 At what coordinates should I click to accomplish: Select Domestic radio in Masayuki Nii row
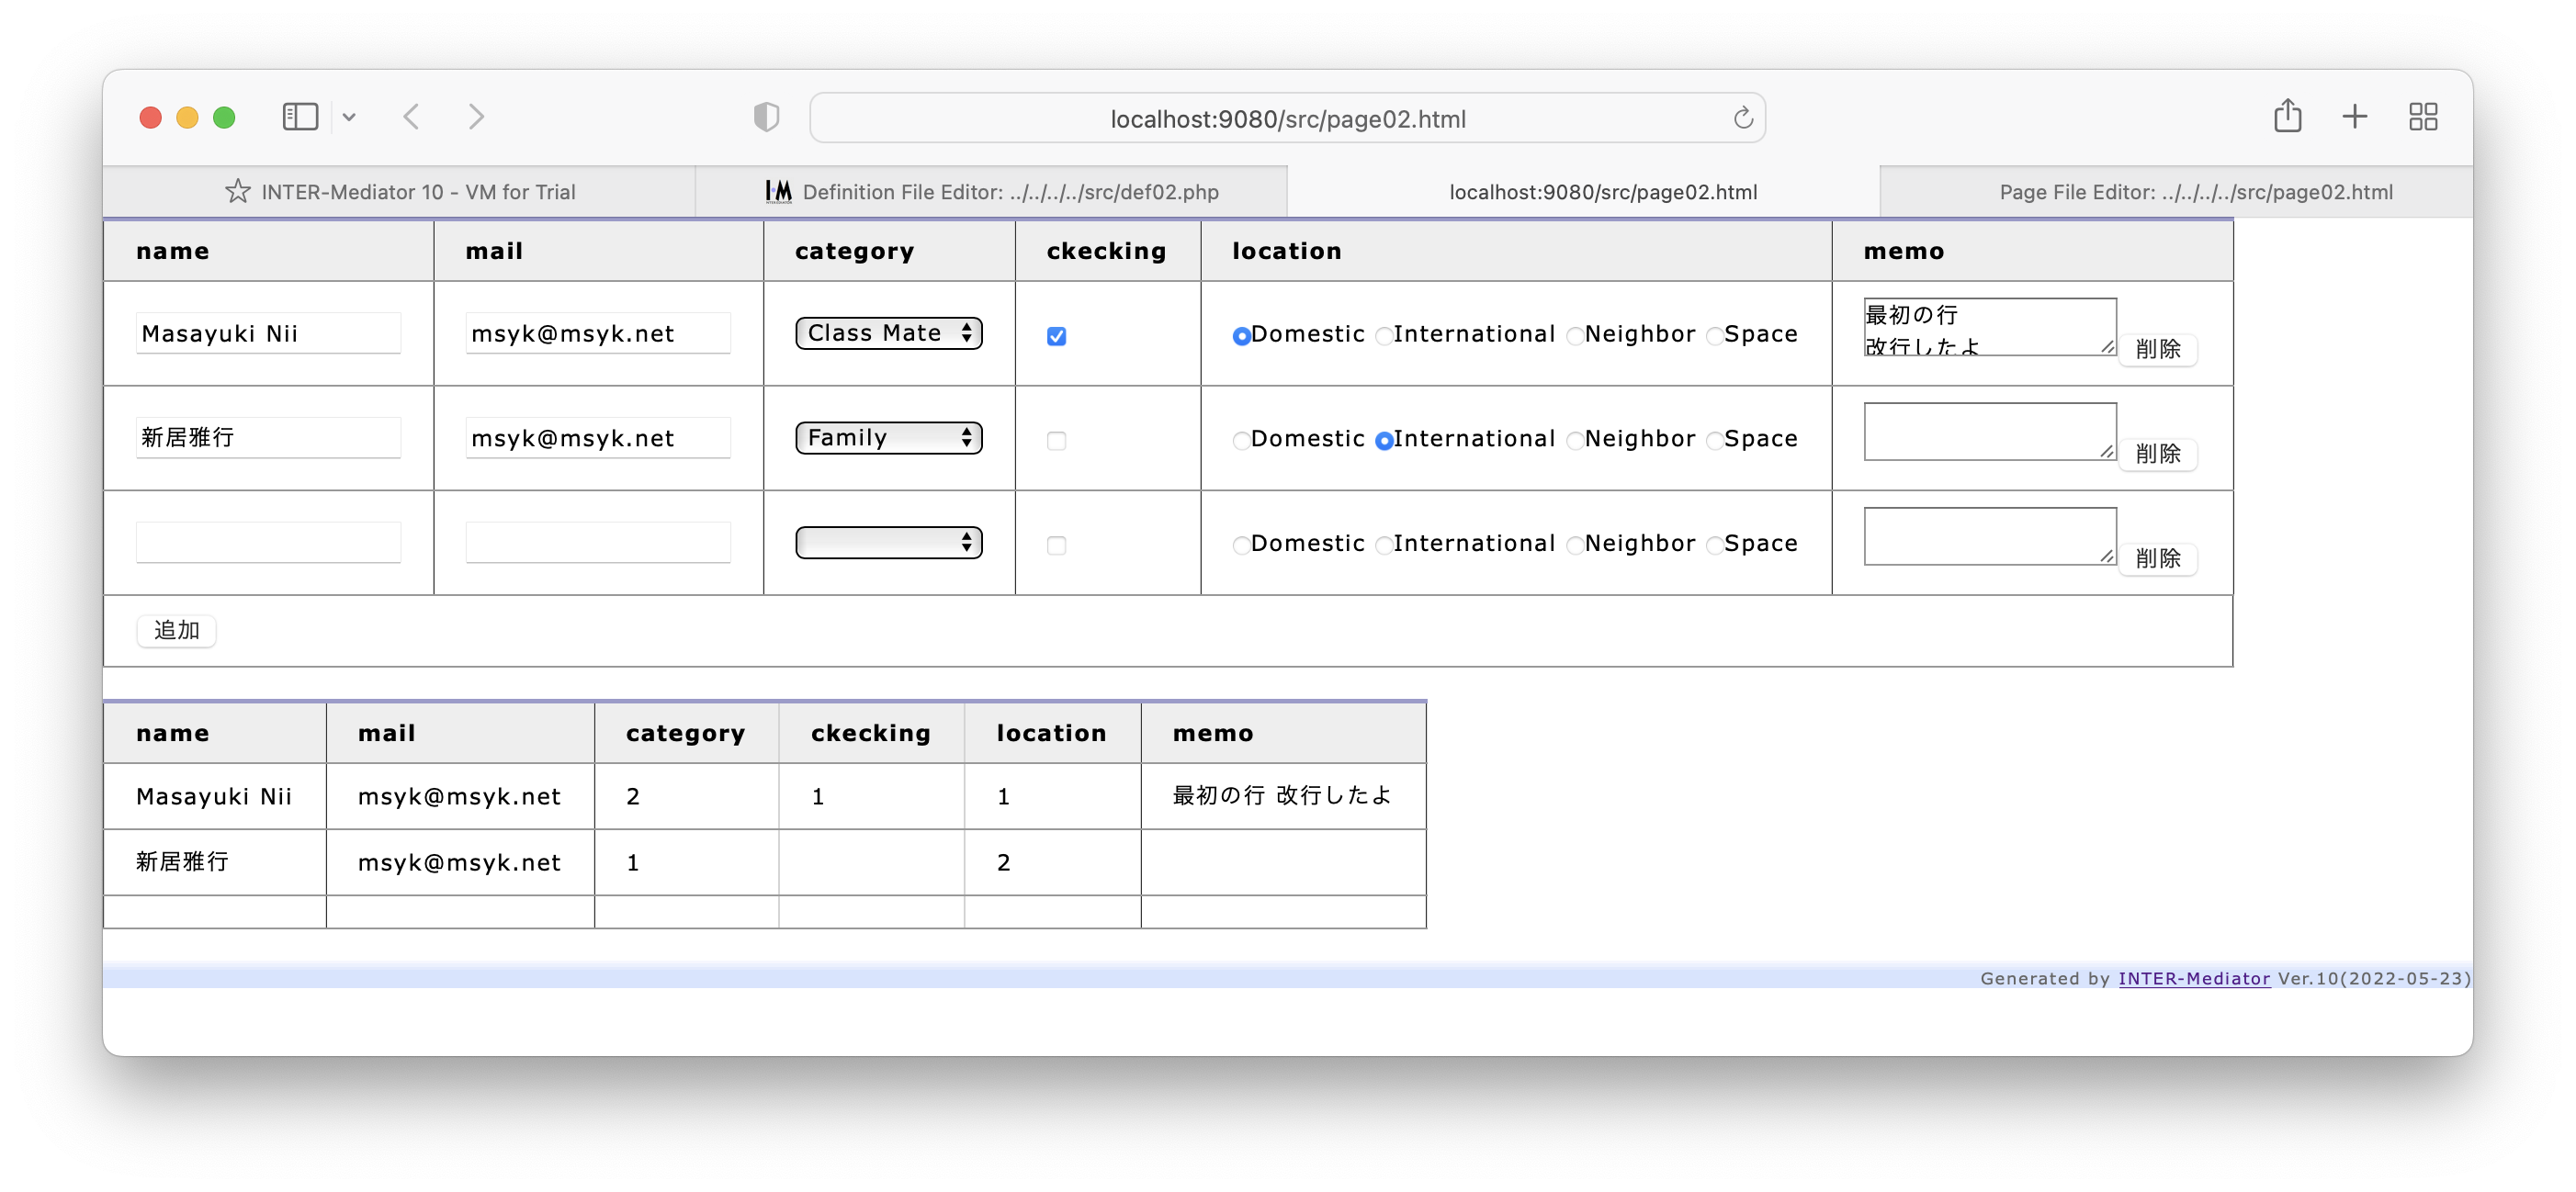[x=1241, y=336]
